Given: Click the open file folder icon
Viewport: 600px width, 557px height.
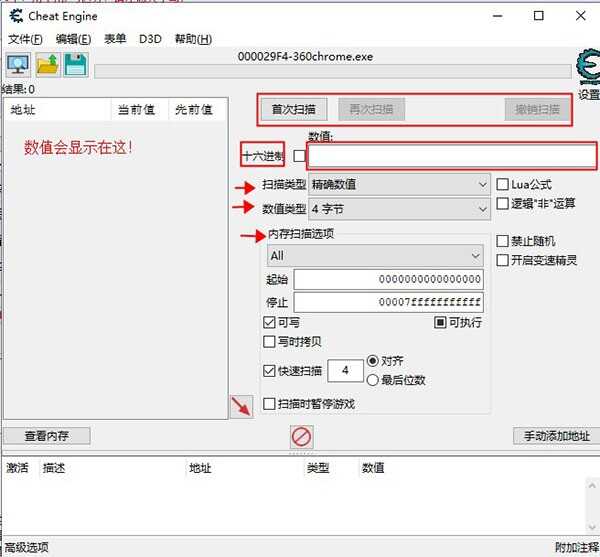Looking at the screenshot, I should pos(47,65).
